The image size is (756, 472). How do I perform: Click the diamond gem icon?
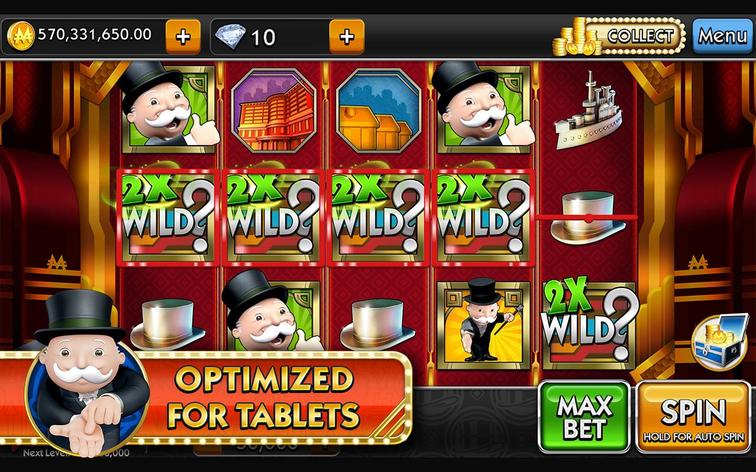click(x=230, y=36)
